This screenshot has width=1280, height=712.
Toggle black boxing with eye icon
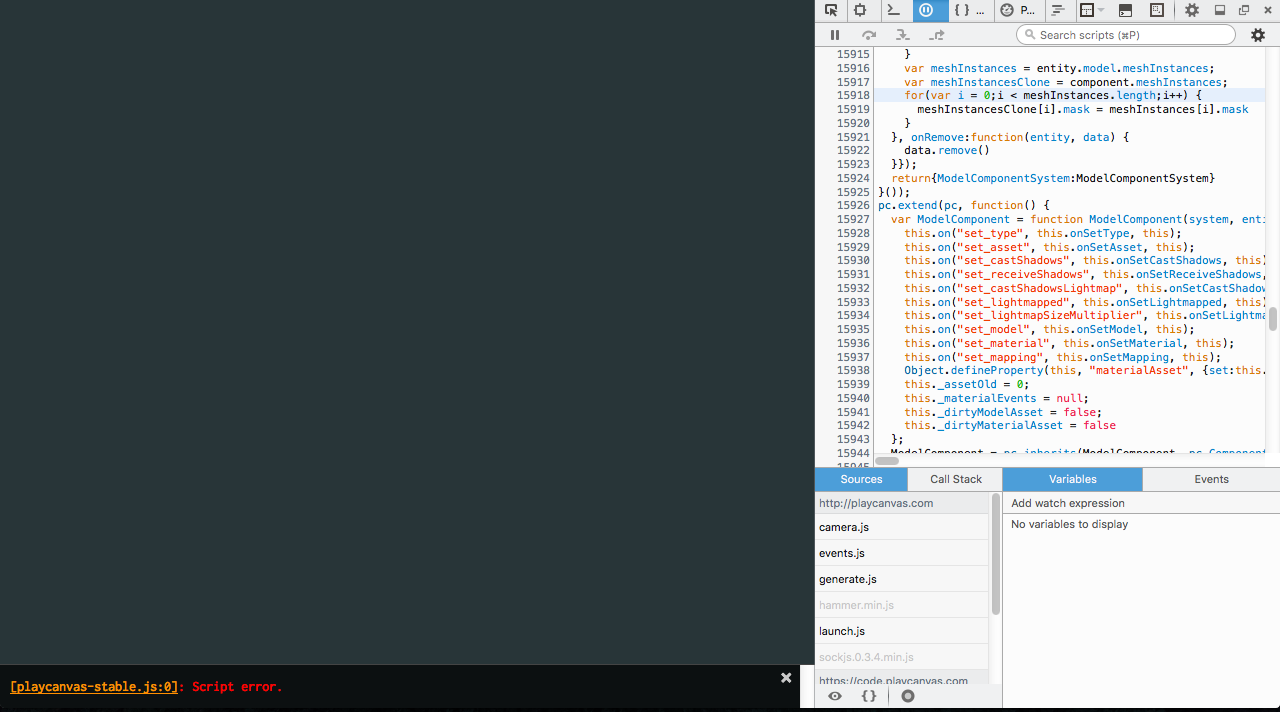835,696
